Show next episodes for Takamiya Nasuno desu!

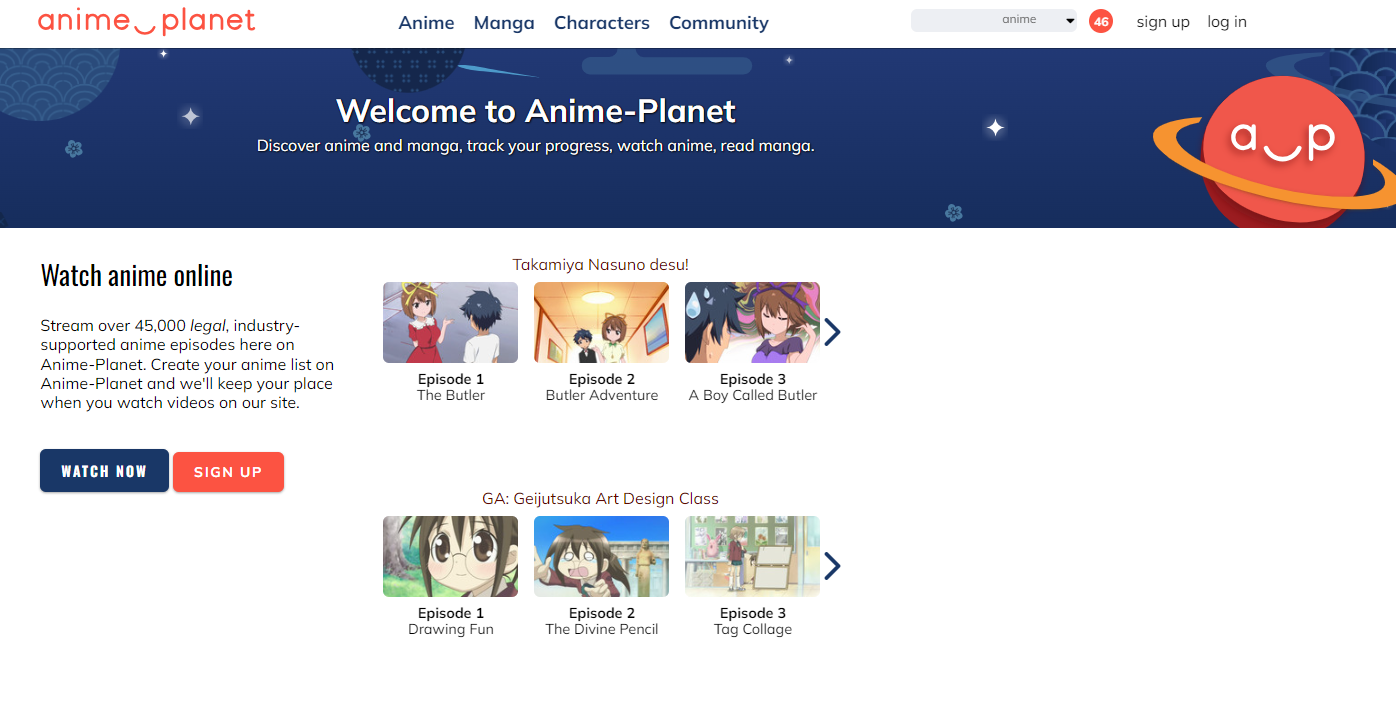point(832,332)
